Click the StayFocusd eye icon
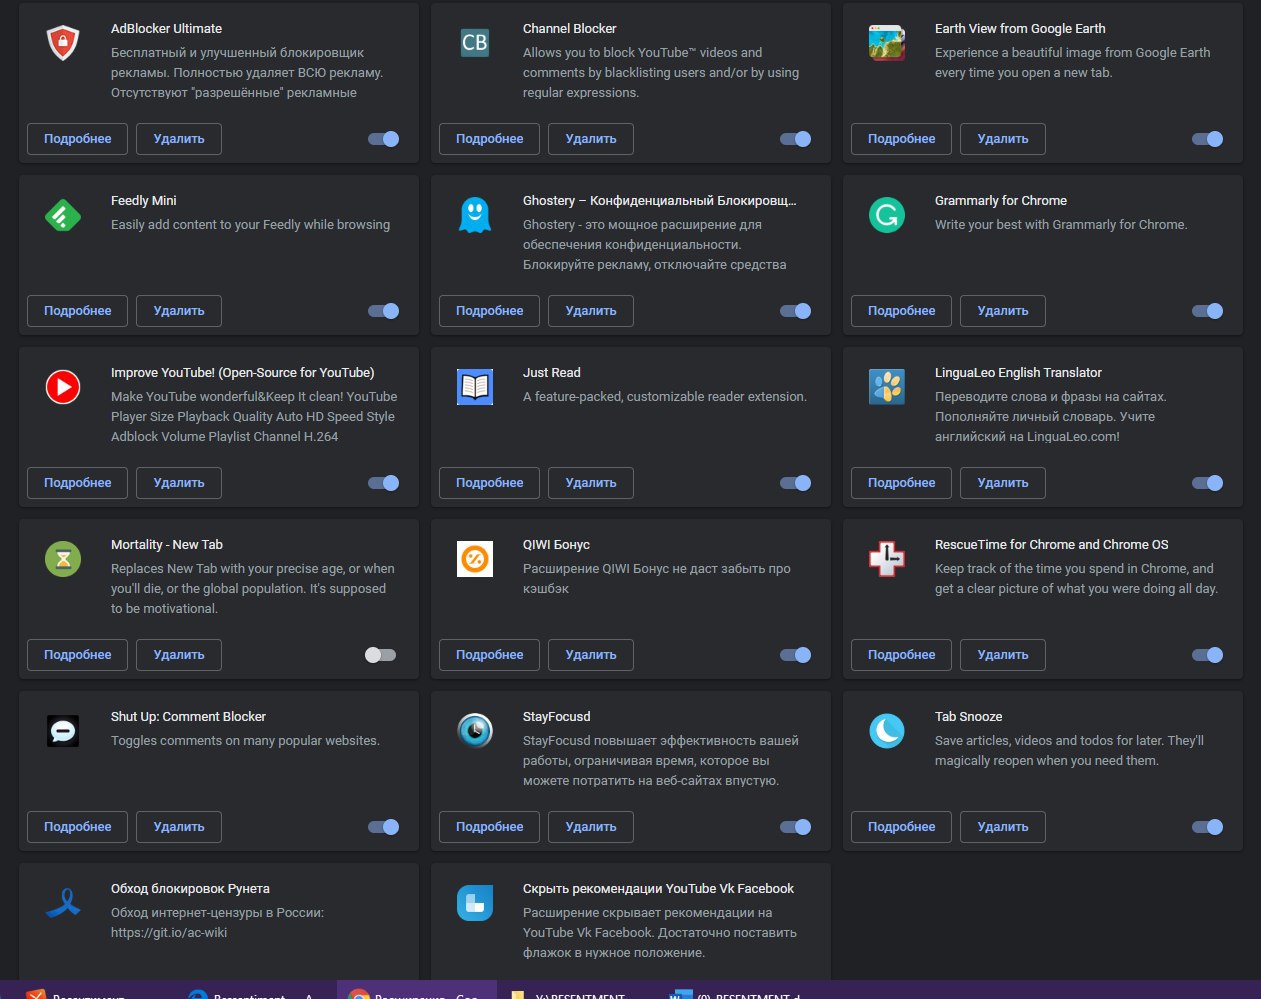The width and height of the screenshot is (1261, 999). coord(475,731)
